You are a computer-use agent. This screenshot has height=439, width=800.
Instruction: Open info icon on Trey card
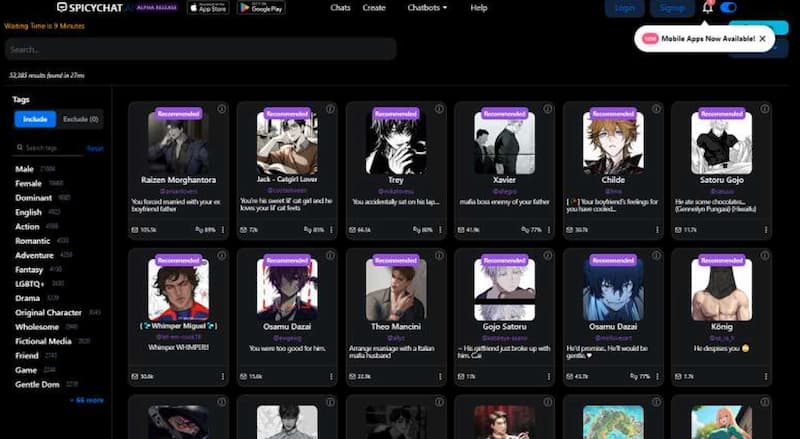click(x=439, y=109)
